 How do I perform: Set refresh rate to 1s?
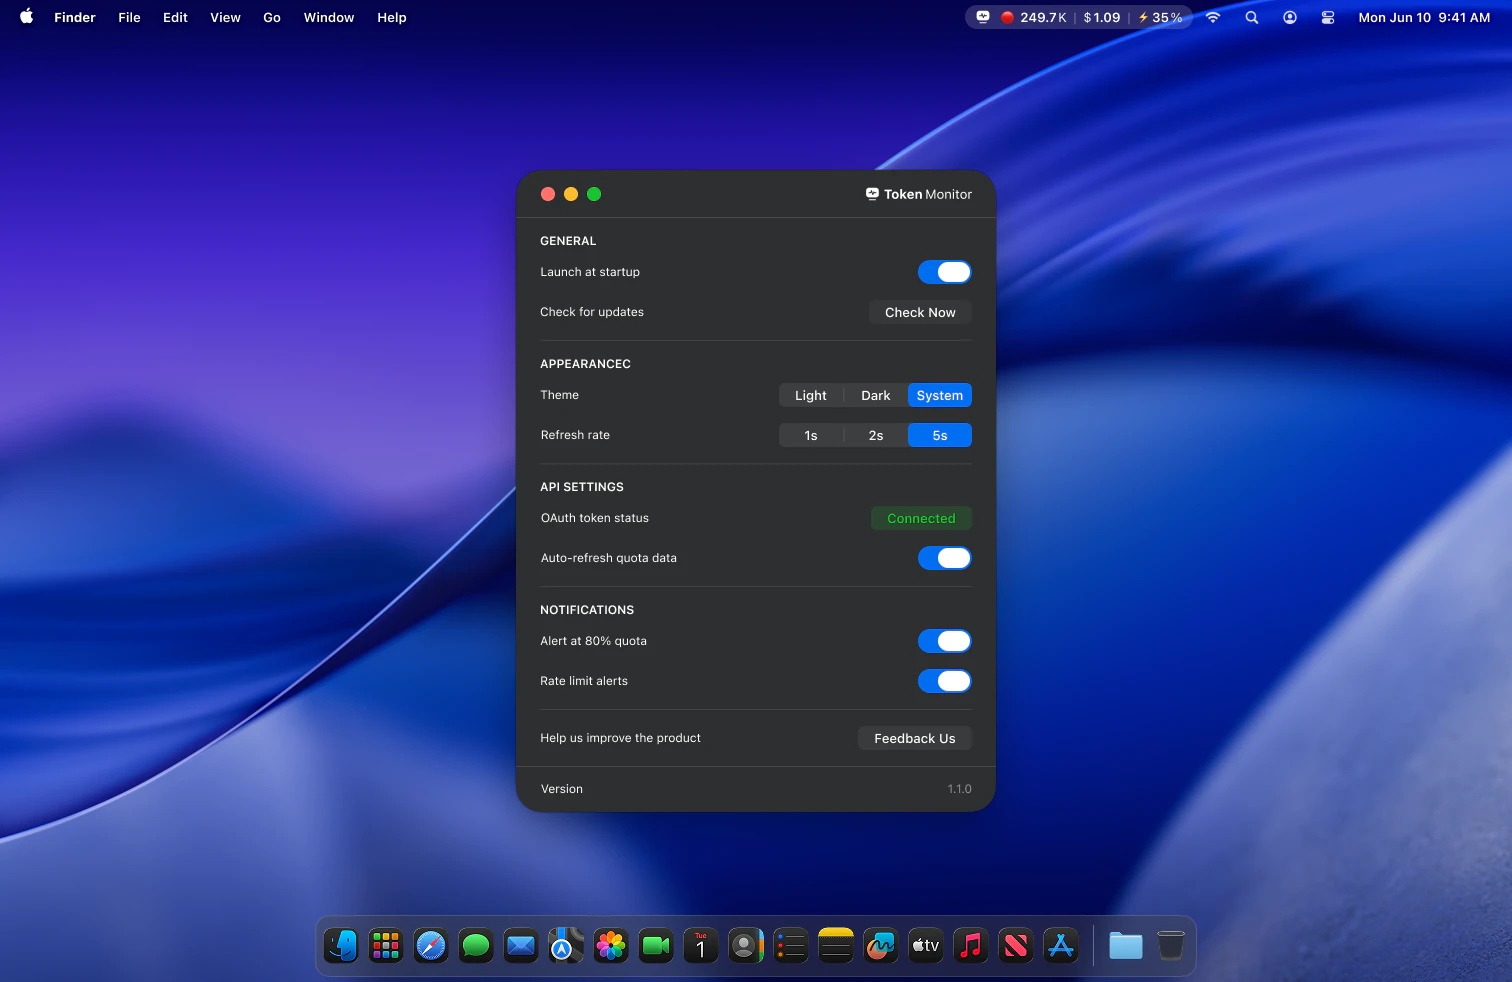point(811,435)
